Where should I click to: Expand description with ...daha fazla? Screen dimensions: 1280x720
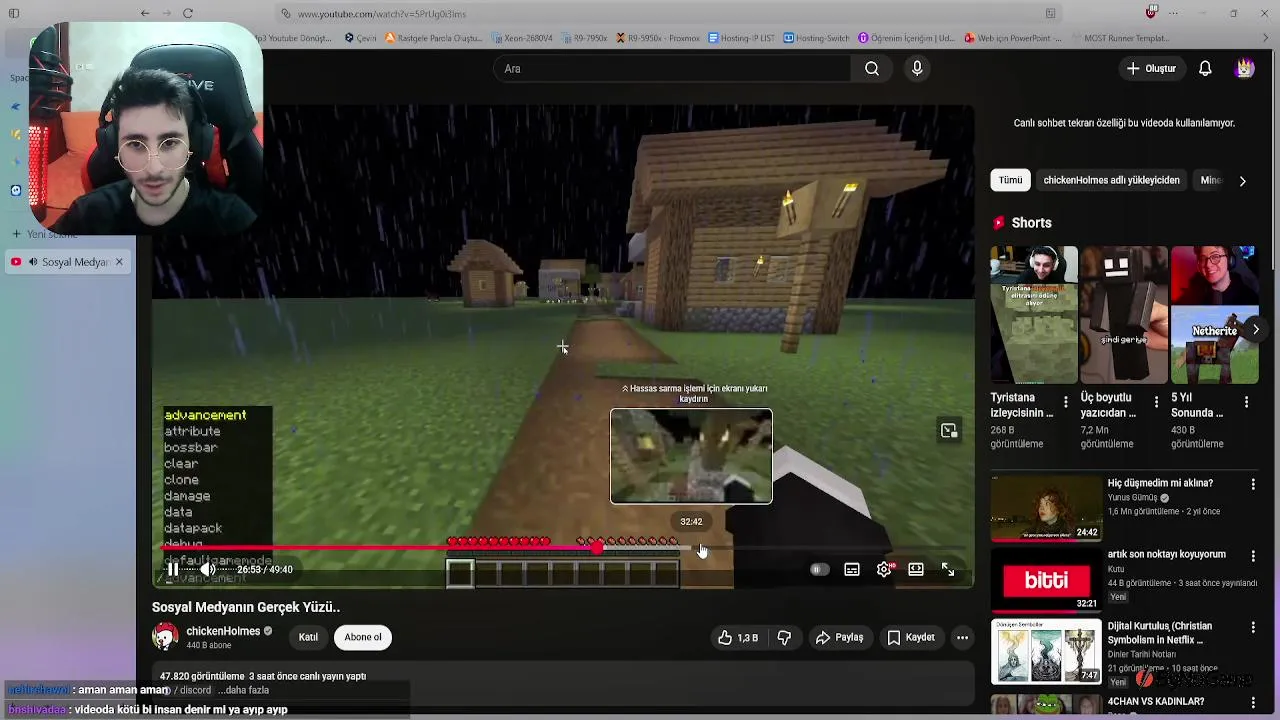(244, 690)
